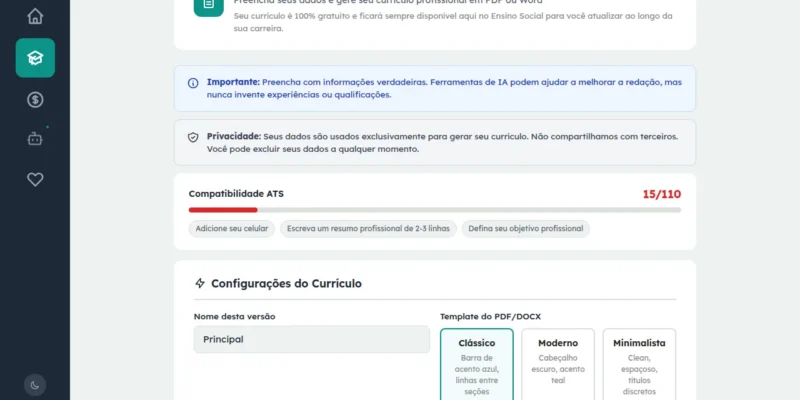
Task: Click the 'Configurações do Currículo' heading
Action: tap(286, 283)
